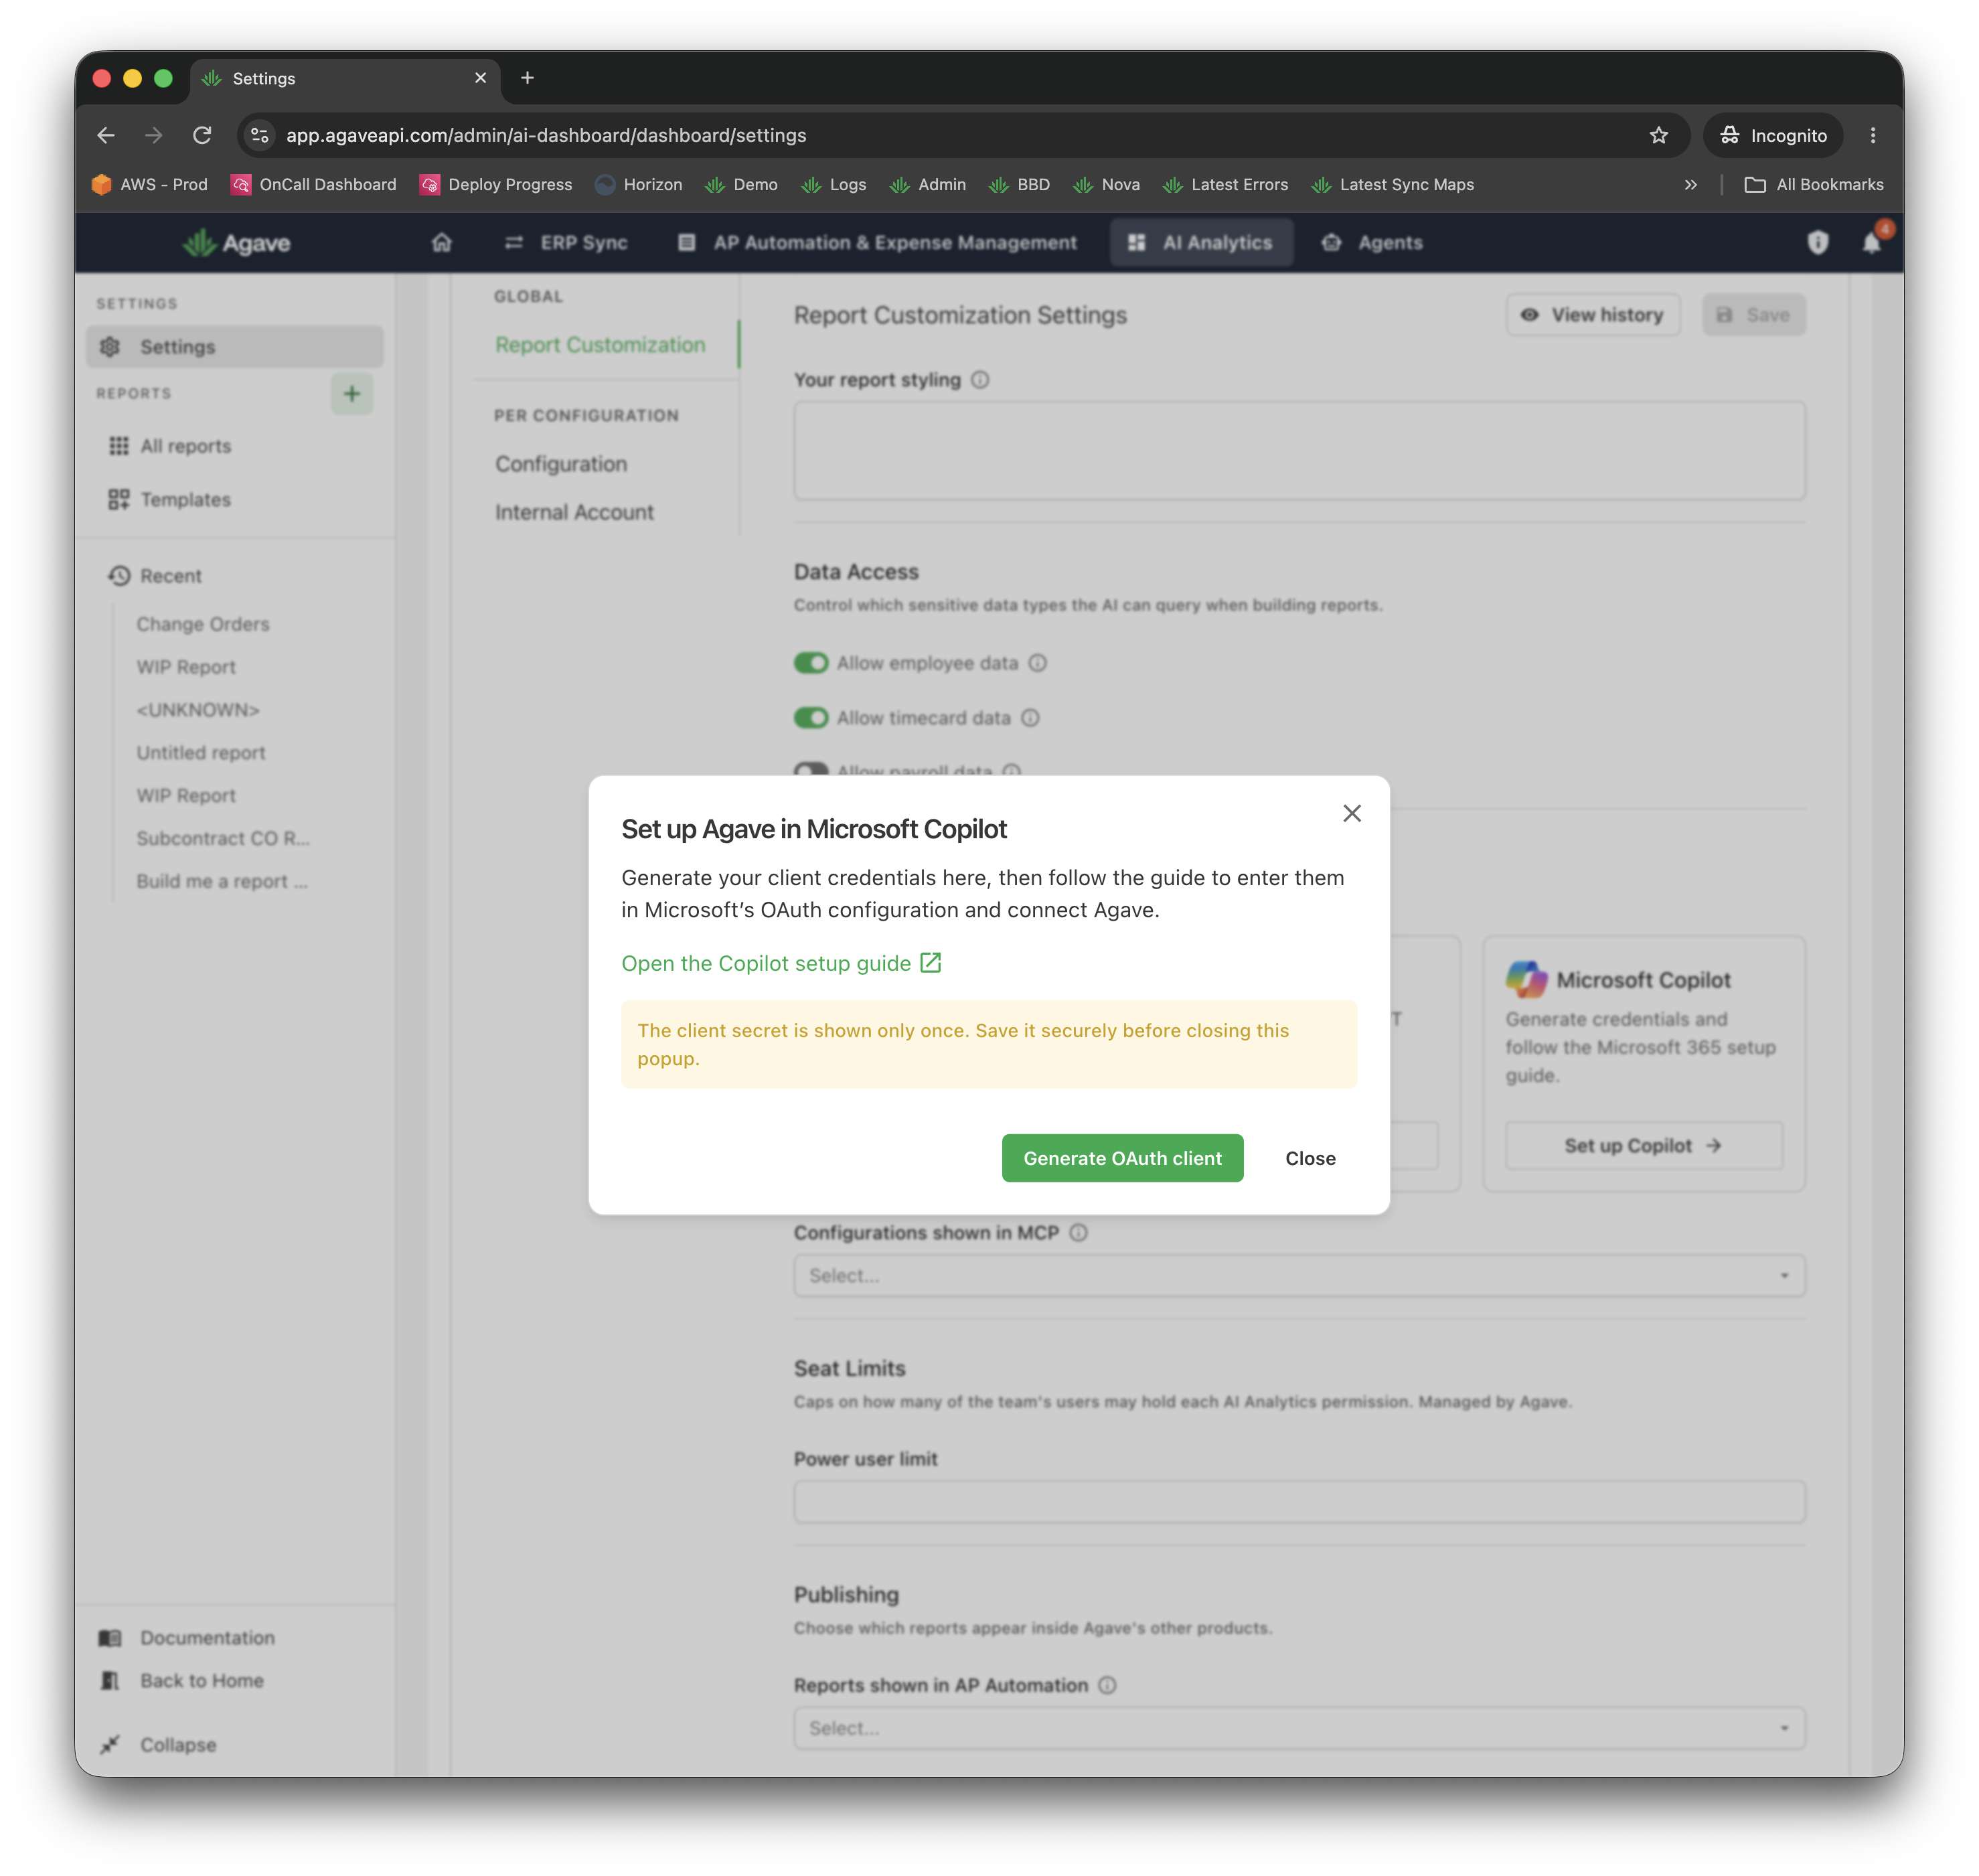Open the ERP Sync tab
The image size is (1979, 1876).
click(x=566, y=242)
